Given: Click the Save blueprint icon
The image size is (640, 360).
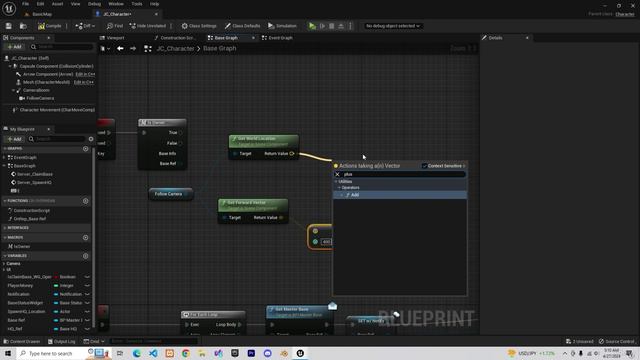Looking at the screenshot, I should click(x=9, y=26).
